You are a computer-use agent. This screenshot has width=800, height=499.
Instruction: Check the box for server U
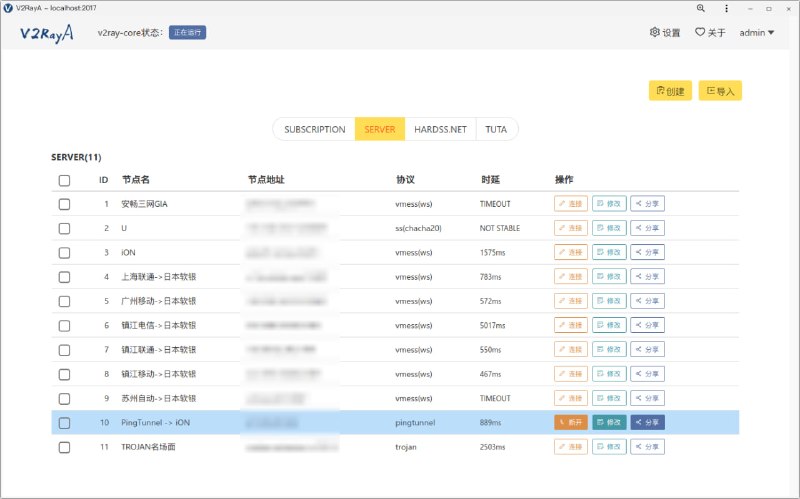click(64, 229)
